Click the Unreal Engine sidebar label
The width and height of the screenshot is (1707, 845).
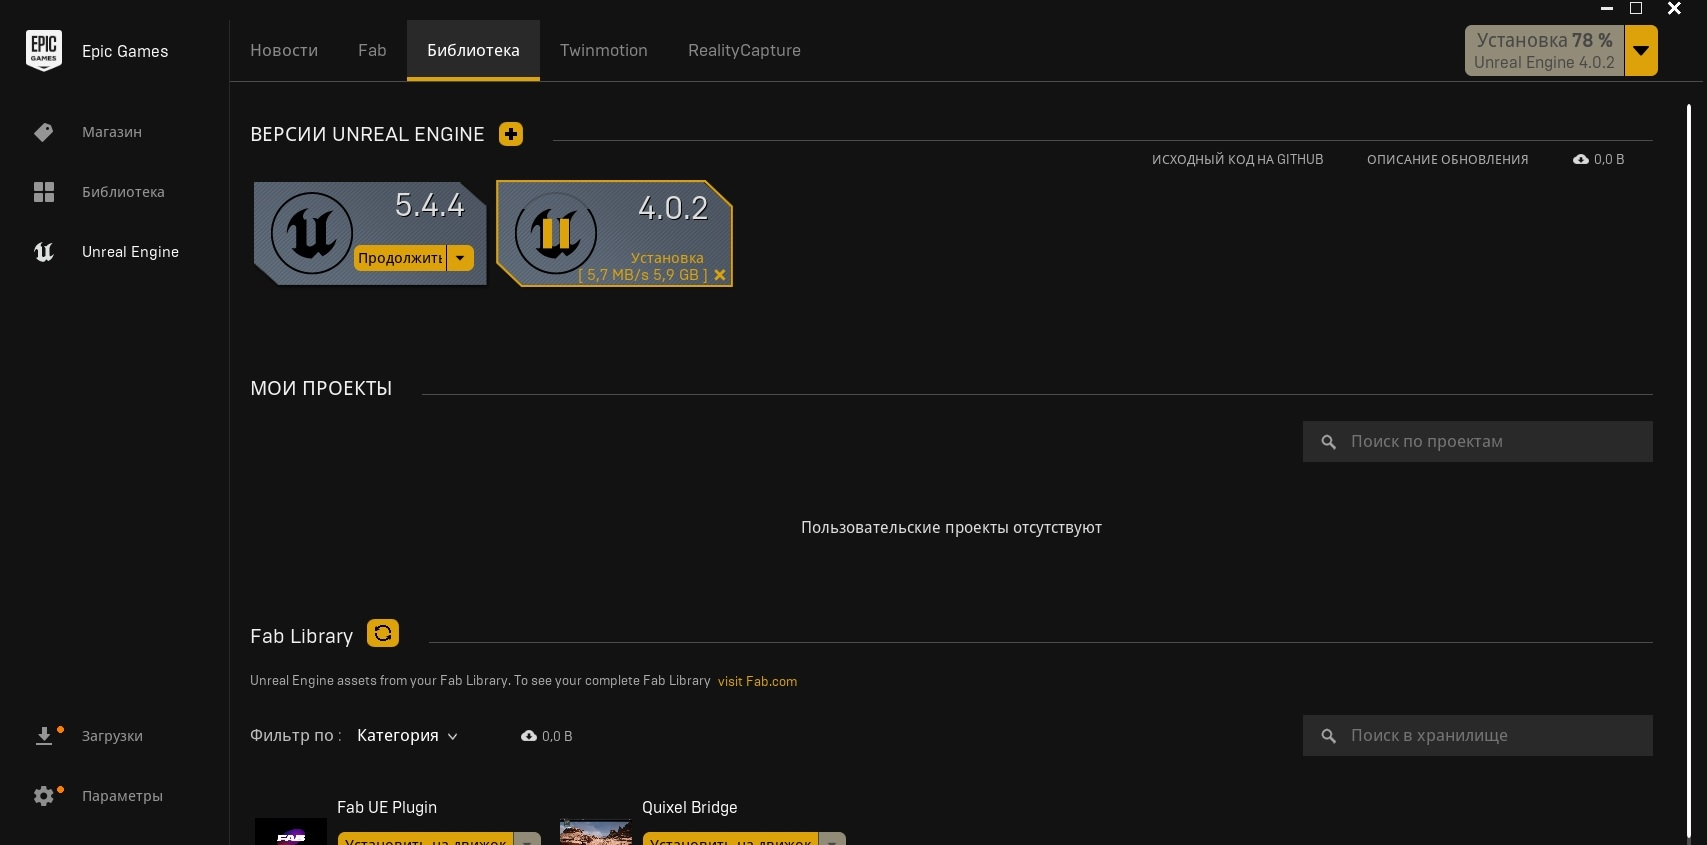click(130, 252)
